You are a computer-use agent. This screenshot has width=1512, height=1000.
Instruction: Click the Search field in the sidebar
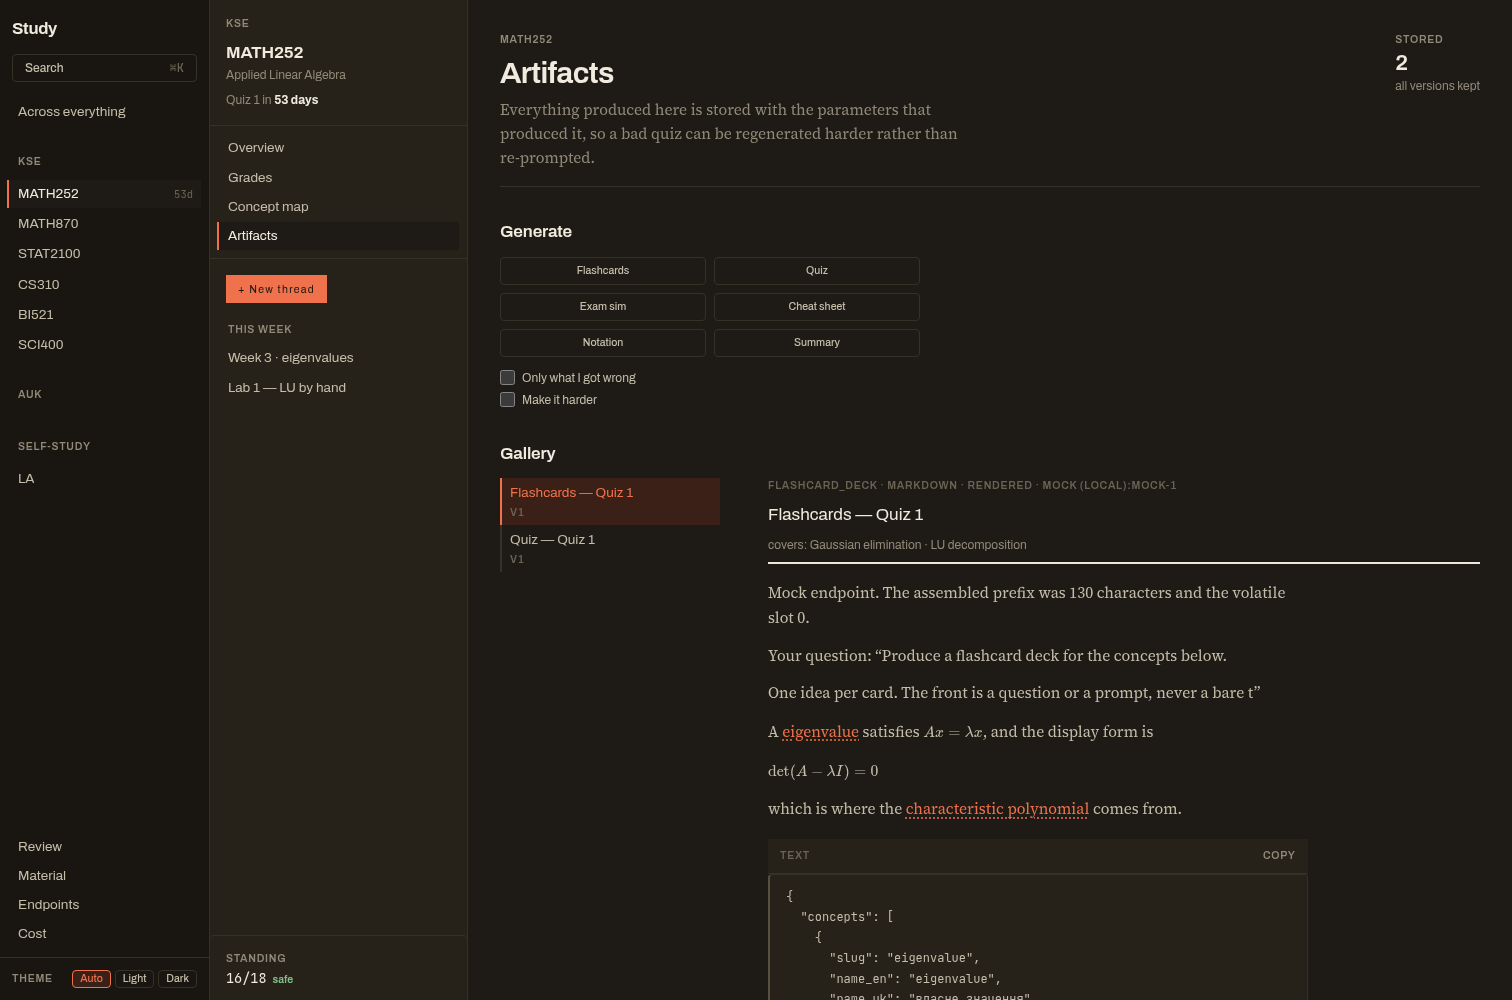pyautogui.click(x=104, y=68)
